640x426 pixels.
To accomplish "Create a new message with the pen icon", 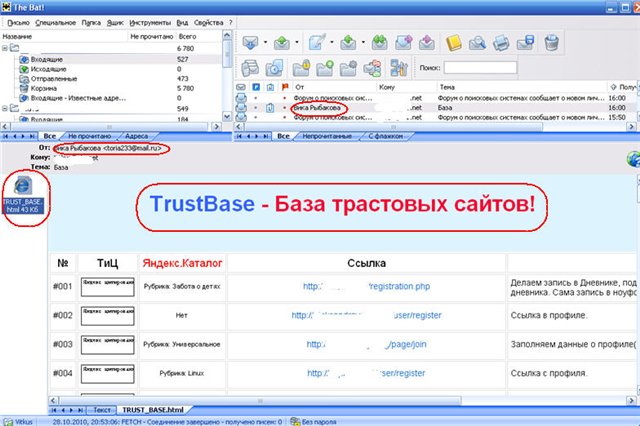I will click(x=317, y=42).
